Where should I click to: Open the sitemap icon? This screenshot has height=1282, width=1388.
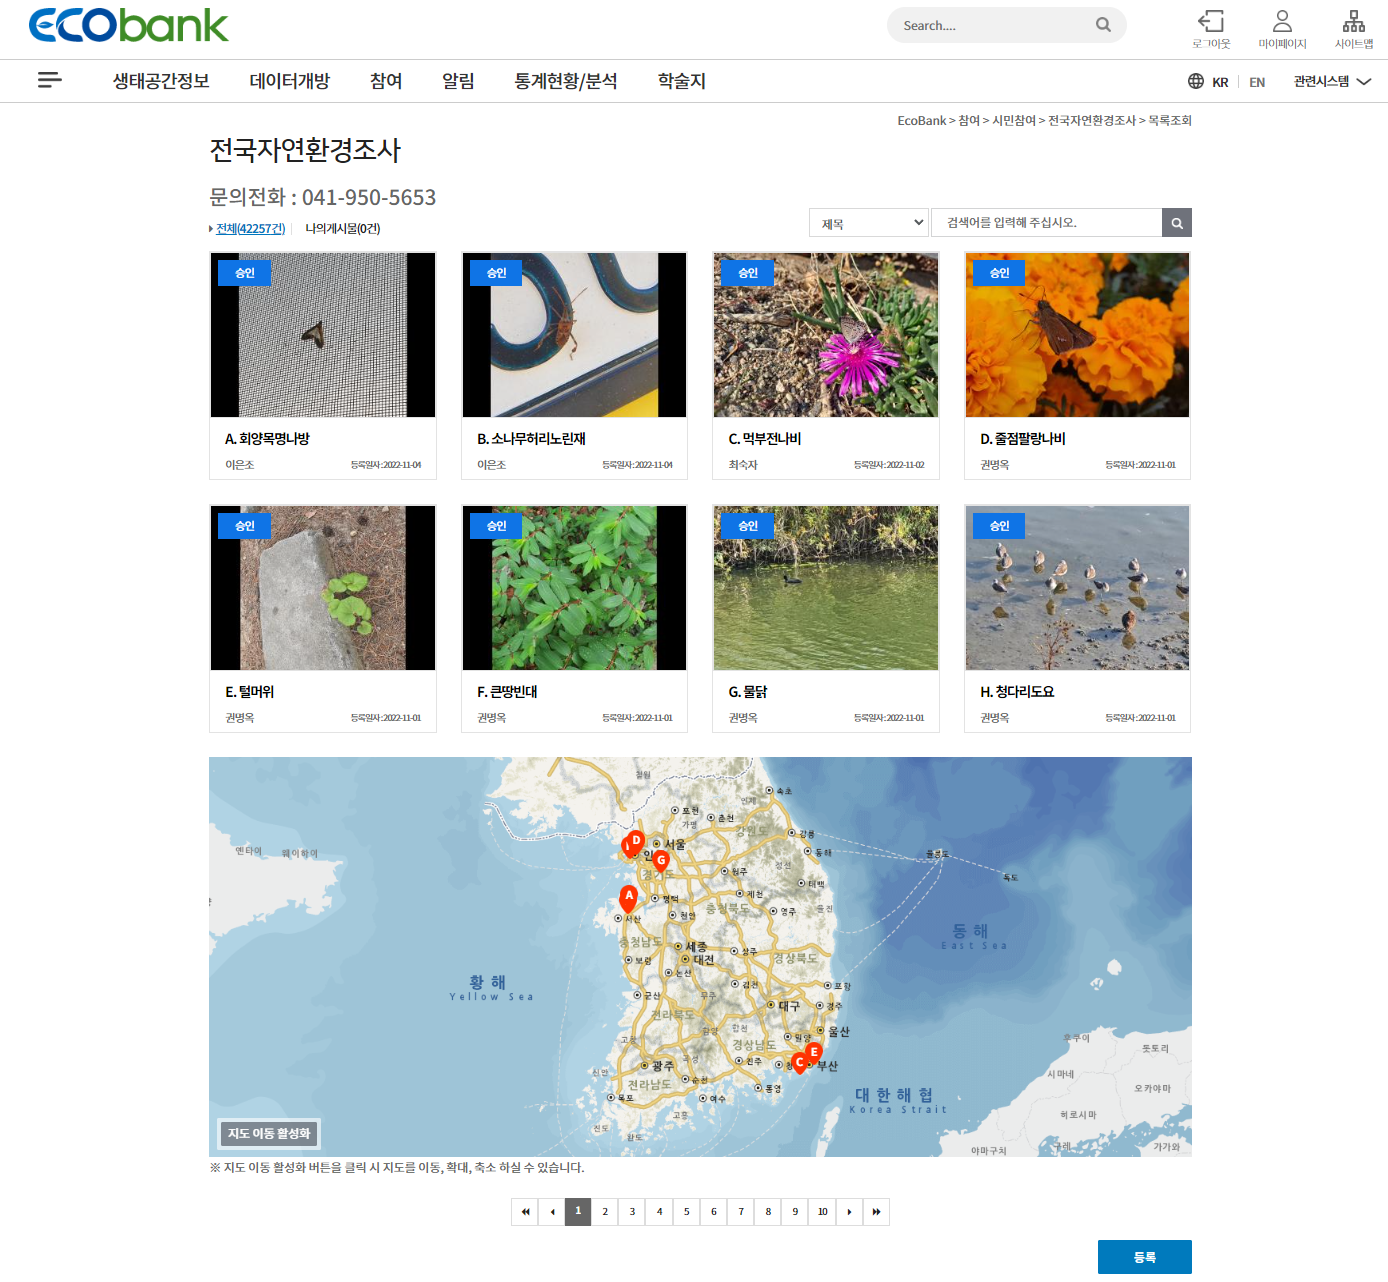pos(1353,22)
